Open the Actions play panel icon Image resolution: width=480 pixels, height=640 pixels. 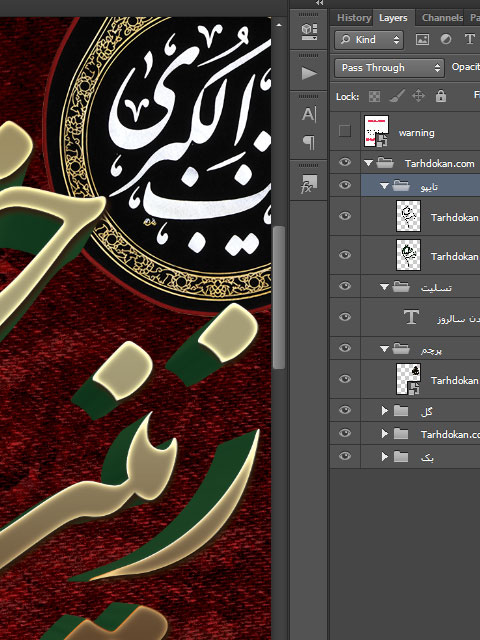click(309, 73)
